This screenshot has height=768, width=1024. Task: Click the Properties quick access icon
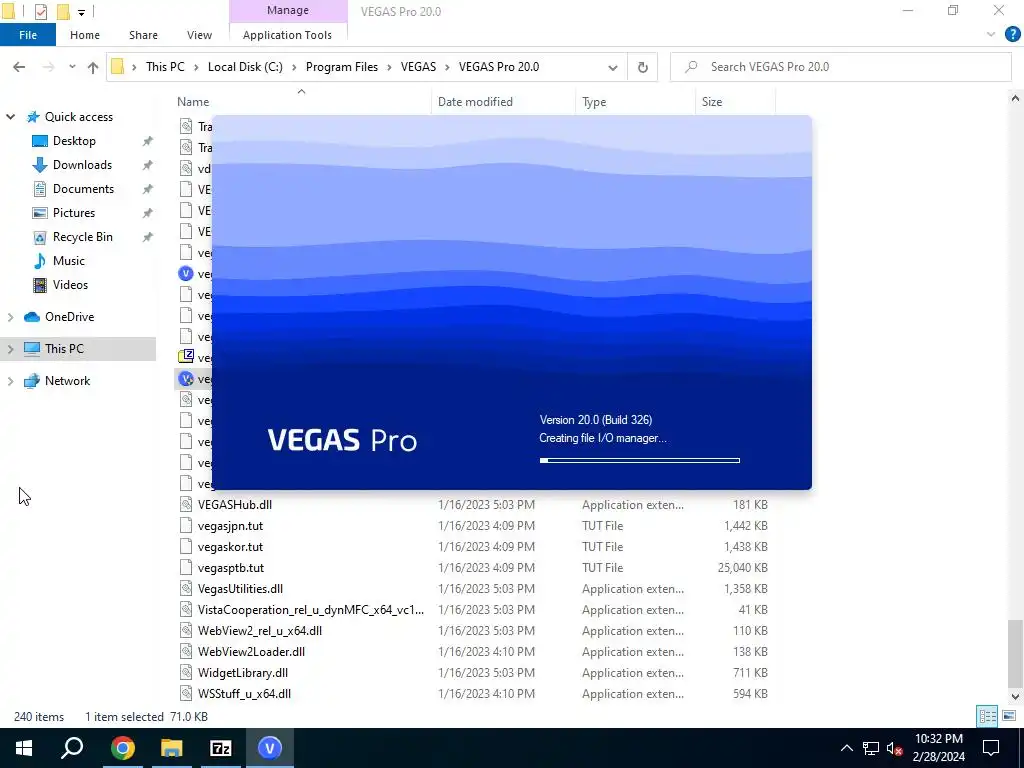coord(41,11)
